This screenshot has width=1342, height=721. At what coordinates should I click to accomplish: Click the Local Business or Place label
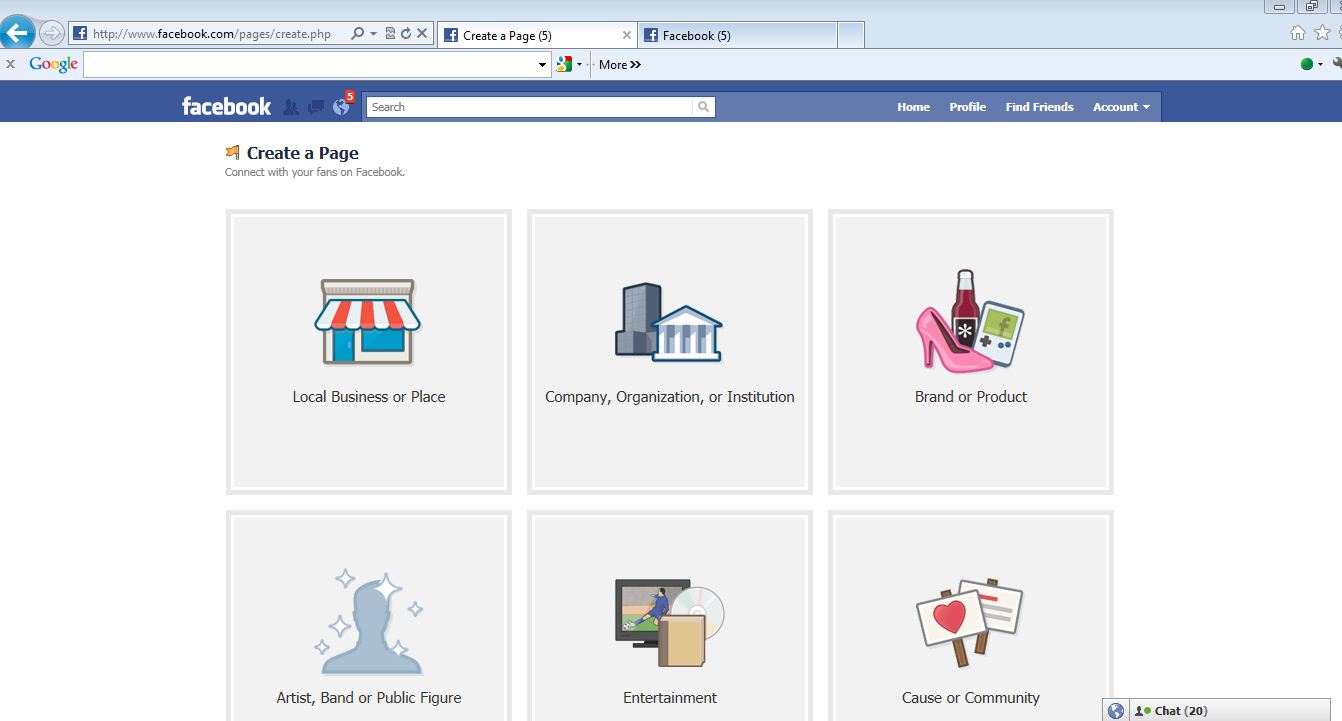369,397
